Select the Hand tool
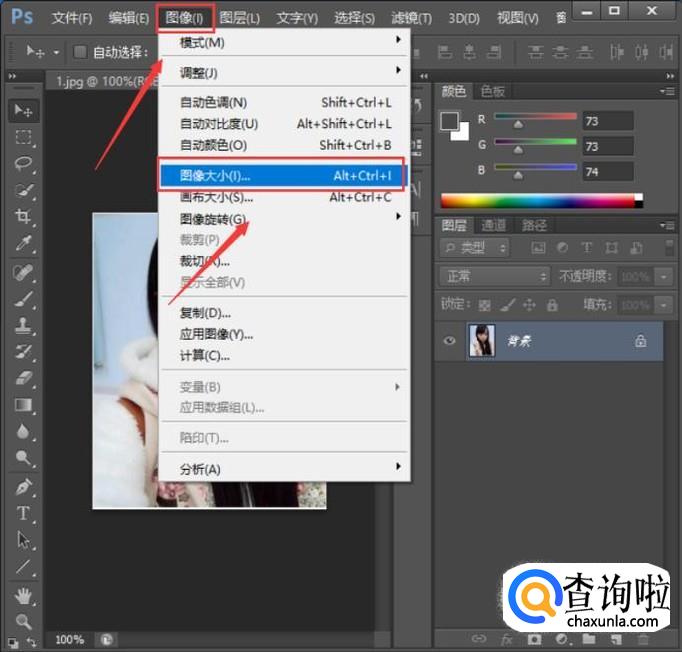The height and width of the screenshot is (652, 682). (x=24, y=595)
